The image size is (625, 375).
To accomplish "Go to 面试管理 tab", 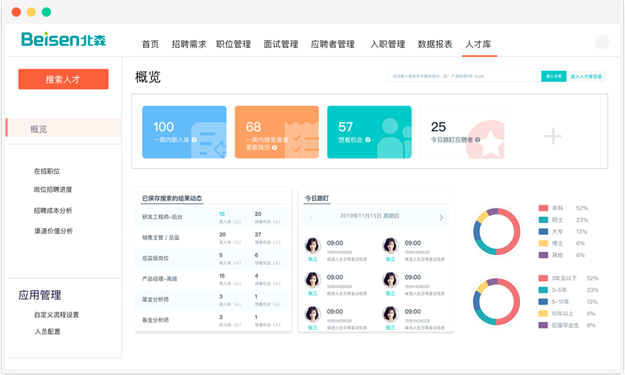I will click(x=281, y=44).
